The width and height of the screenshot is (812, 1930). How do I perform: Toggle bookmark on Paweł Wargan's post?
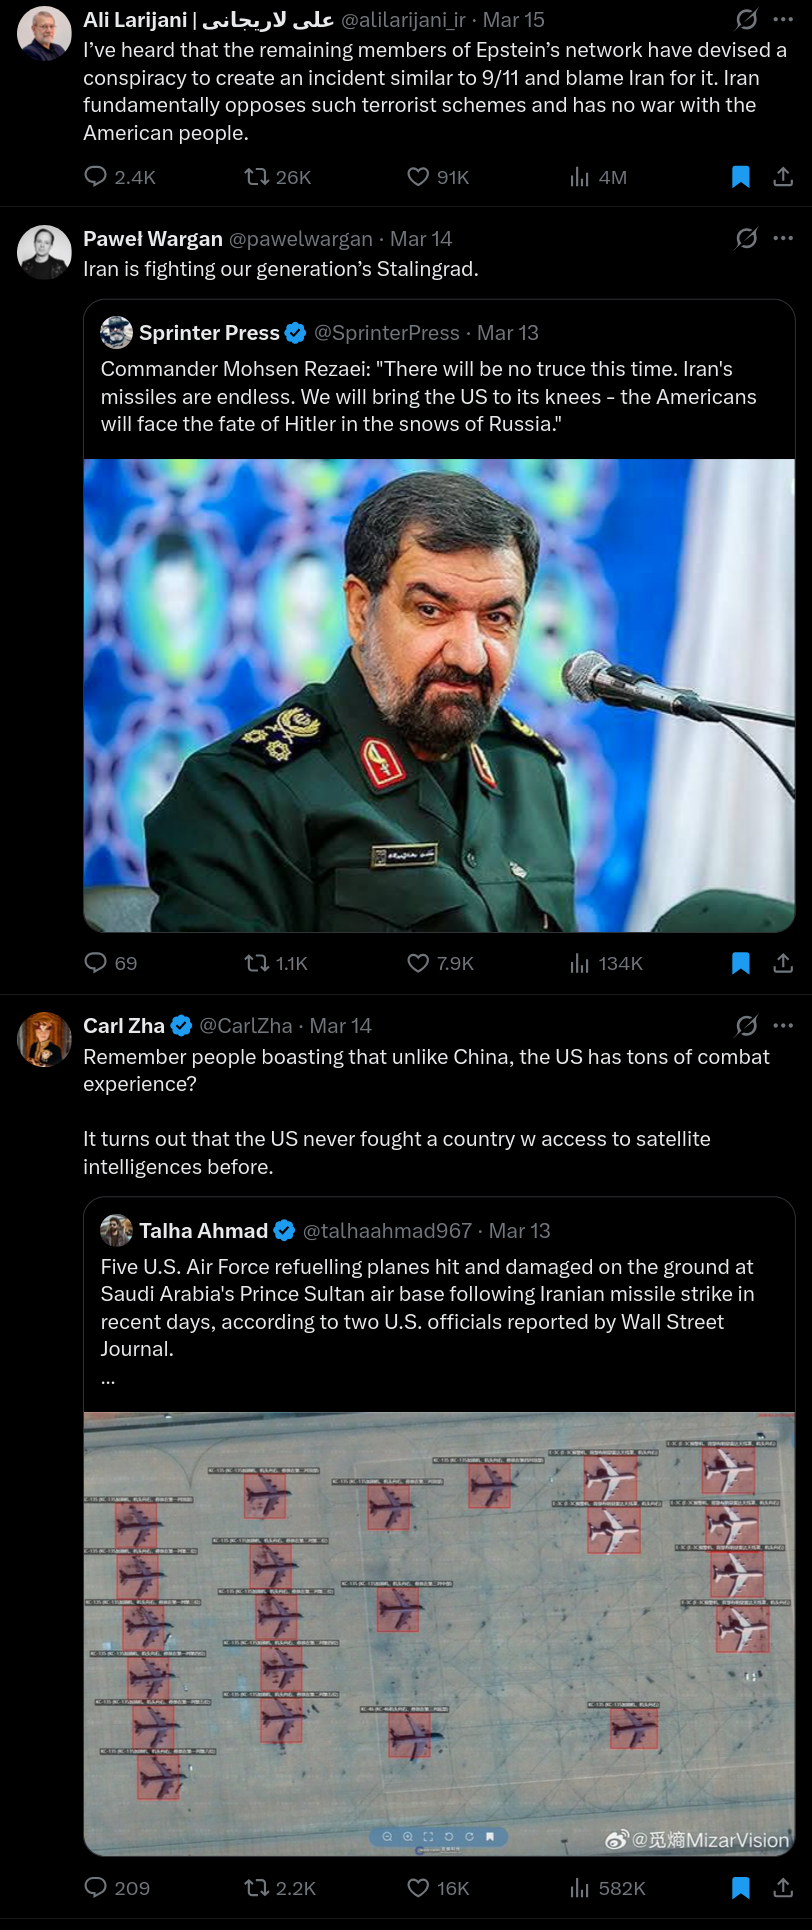[741, 963]
